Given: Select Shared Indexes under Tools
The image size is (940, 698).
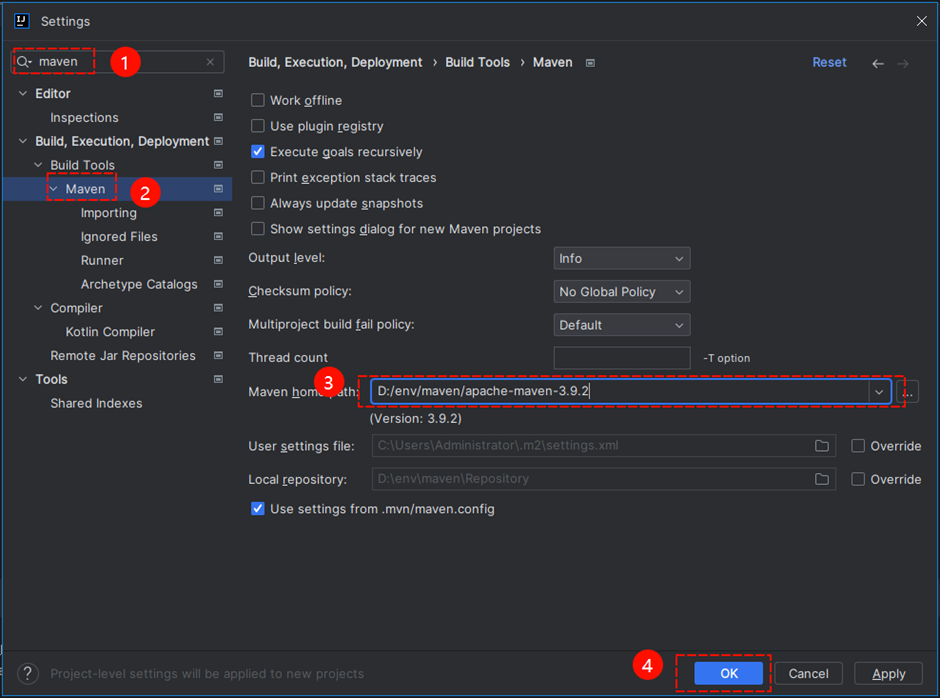Looking at the screenshot, I should coord(97,403).
